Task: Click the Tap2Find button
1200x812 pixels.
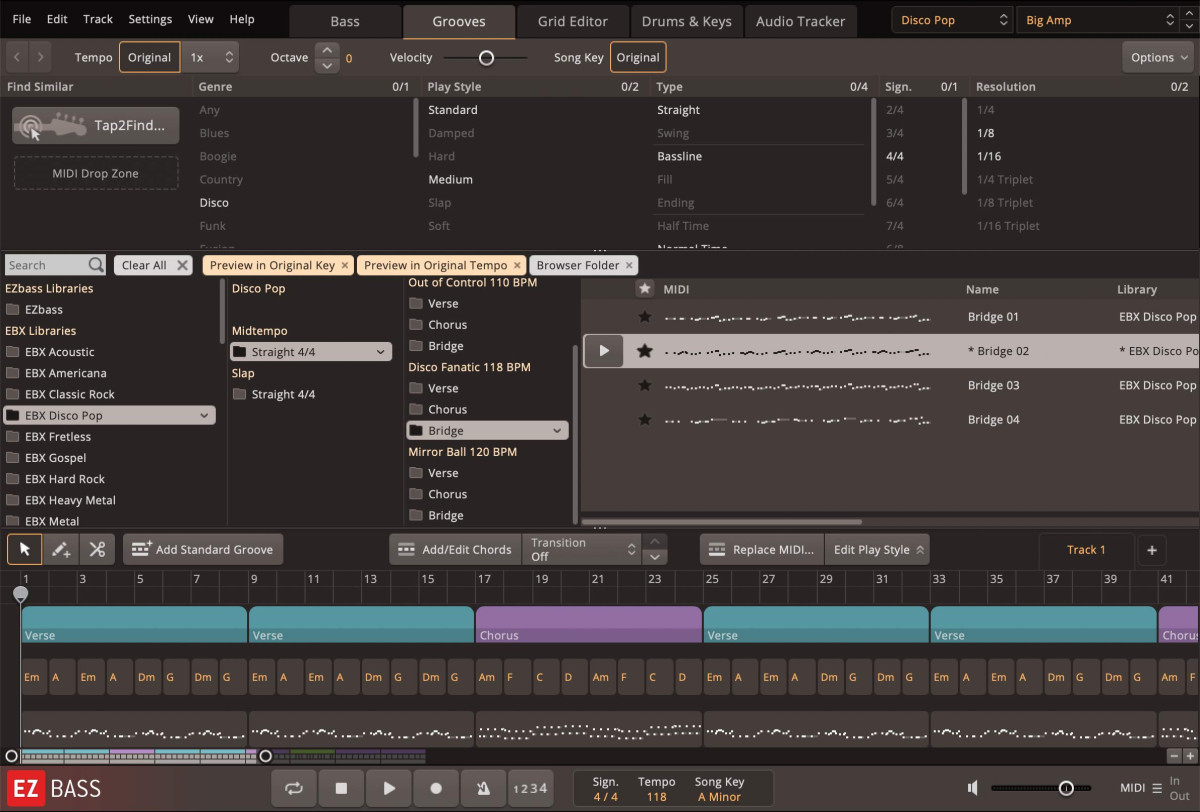Action: click(95, 125)
